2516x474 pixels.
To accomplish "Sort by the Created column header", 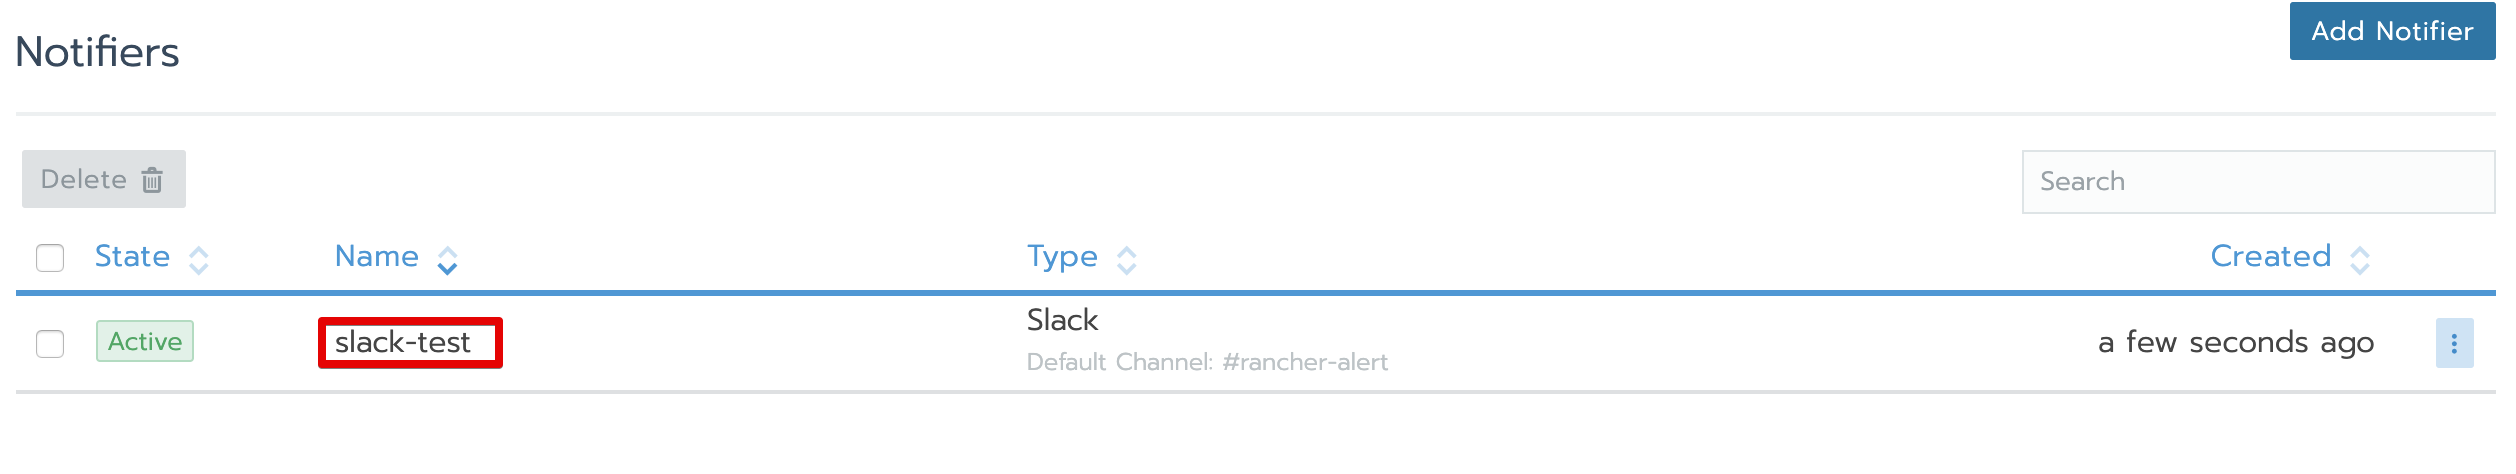I will 2270,257.
